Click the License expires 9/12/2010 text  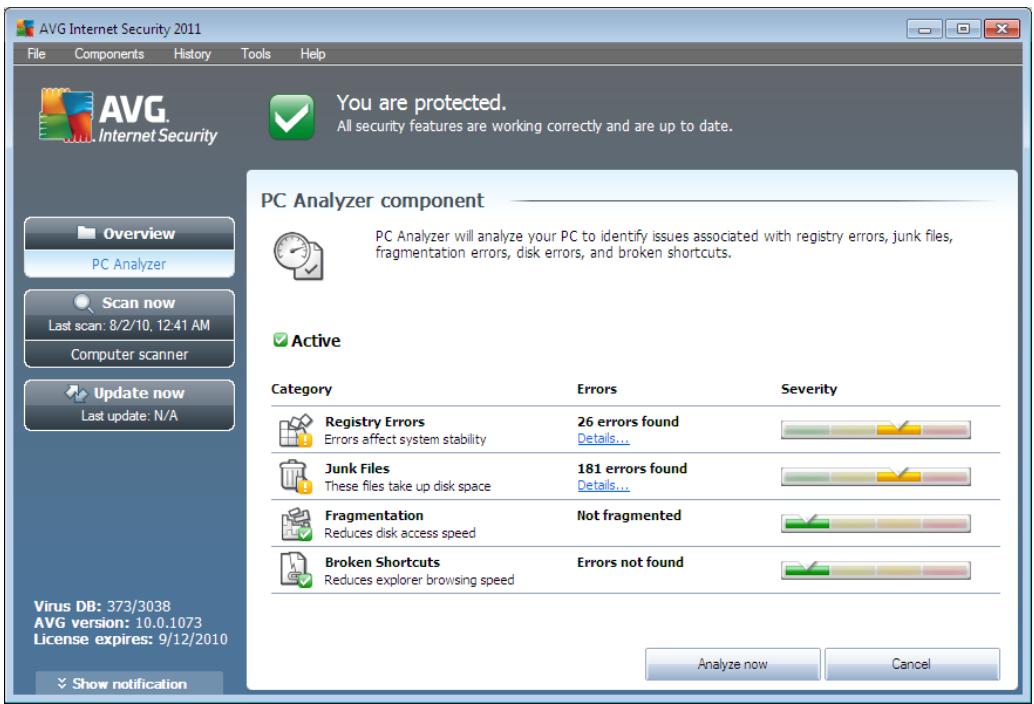pyautogui.click(x=131, y=639)
